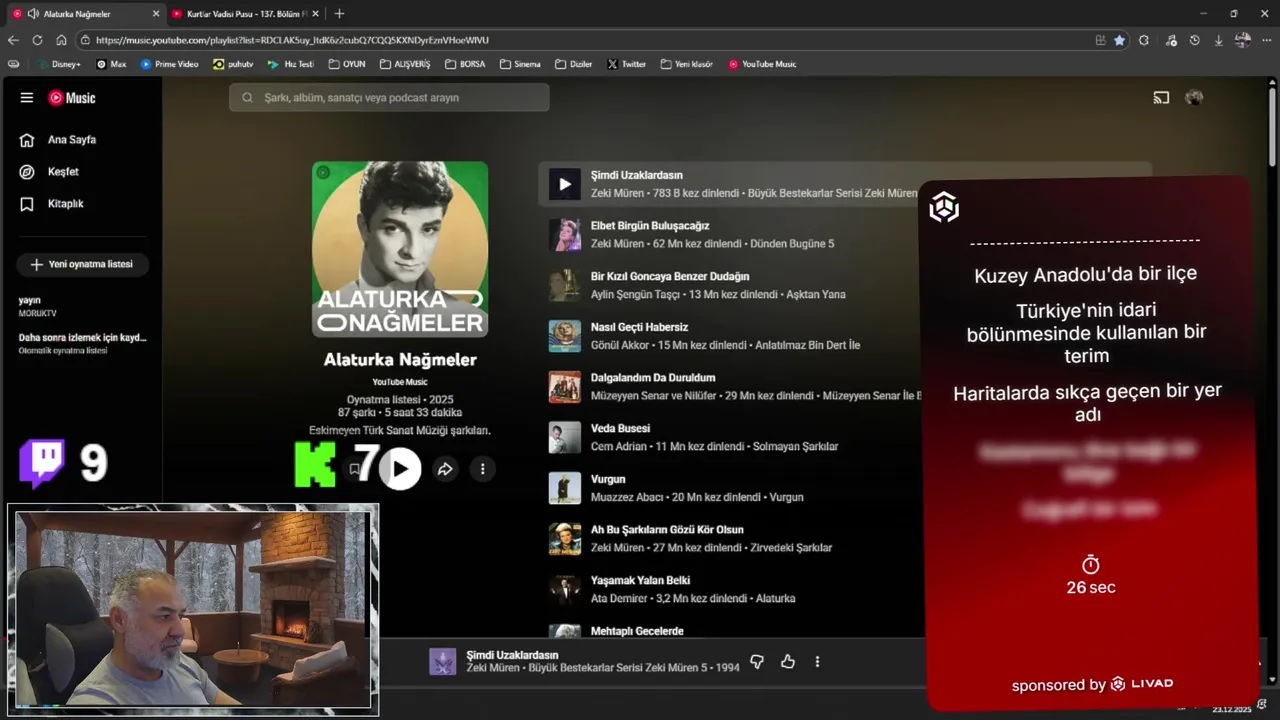Play the song Şimdi Uzaklardasın
This screenshot has width=1280, height=720.
click(564, 184)
